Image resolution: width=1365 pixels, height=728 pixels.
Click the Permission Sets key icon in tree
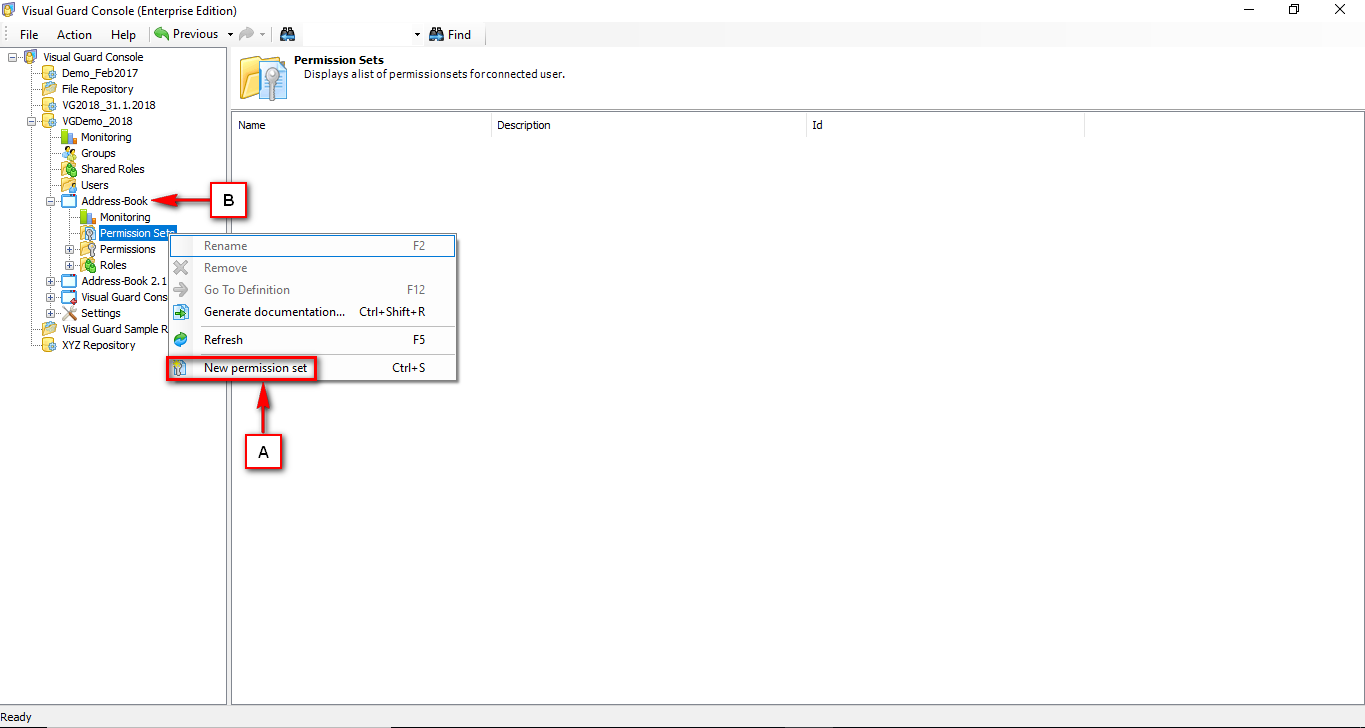coord(88,233)
